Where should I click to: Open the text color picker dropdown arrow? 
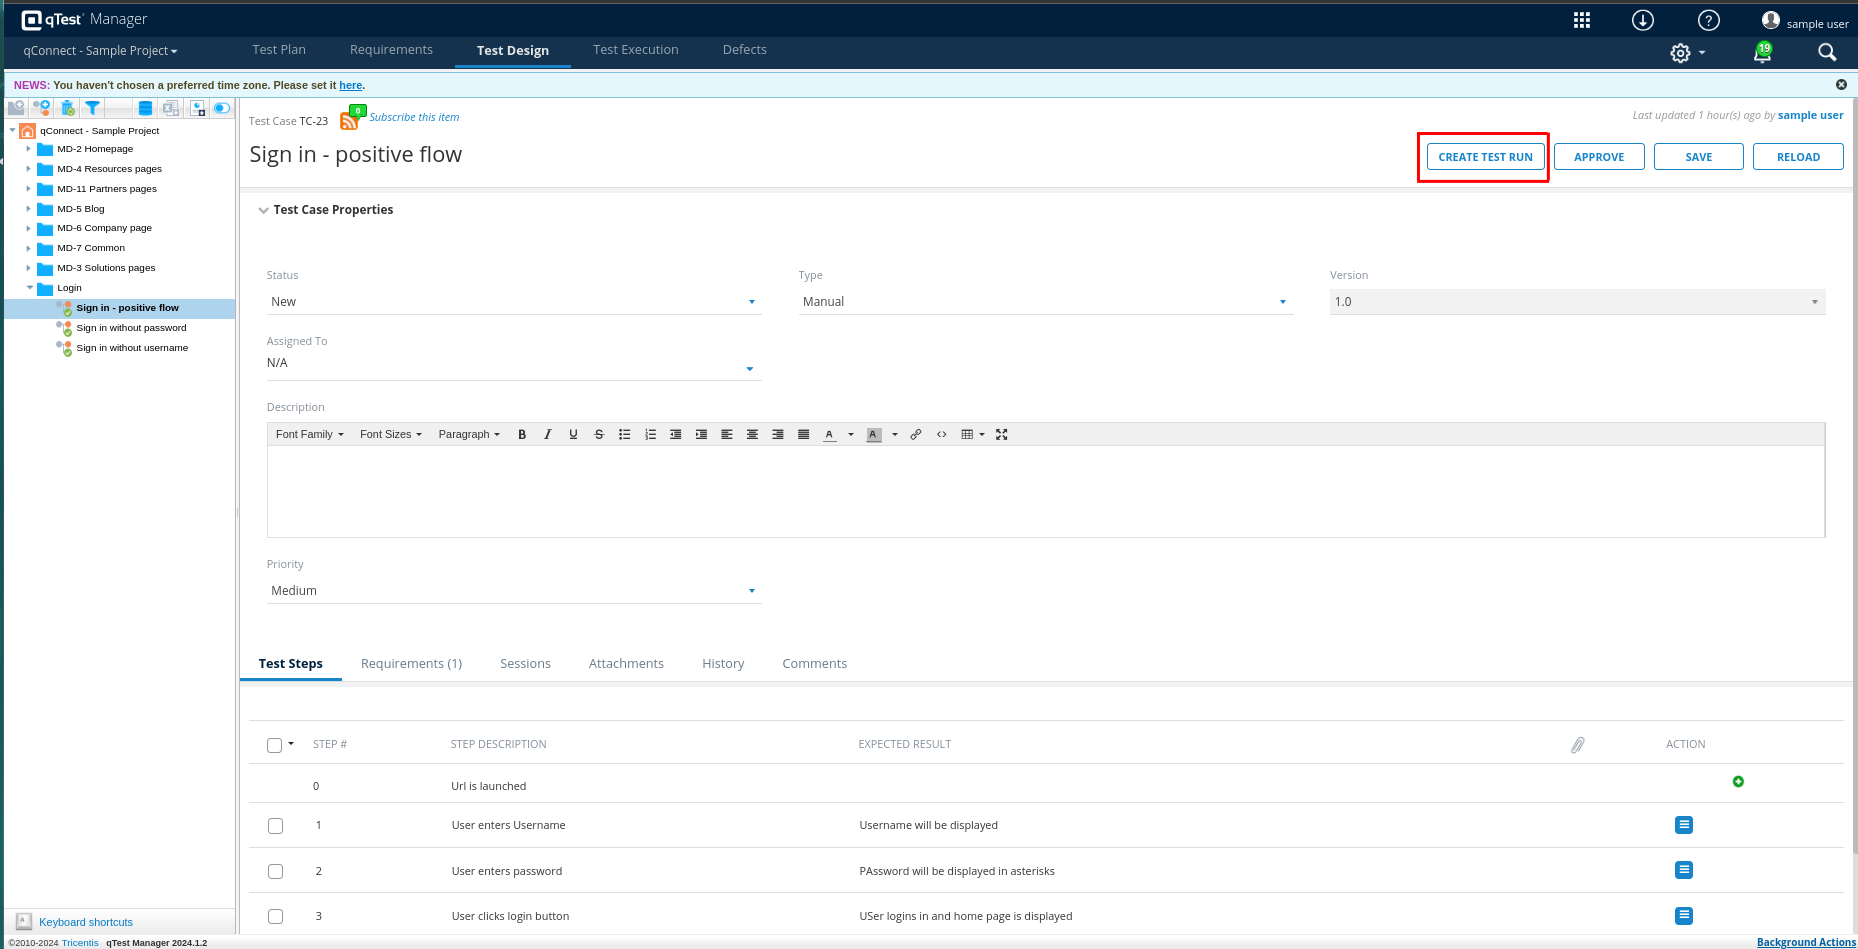point(851,434)
